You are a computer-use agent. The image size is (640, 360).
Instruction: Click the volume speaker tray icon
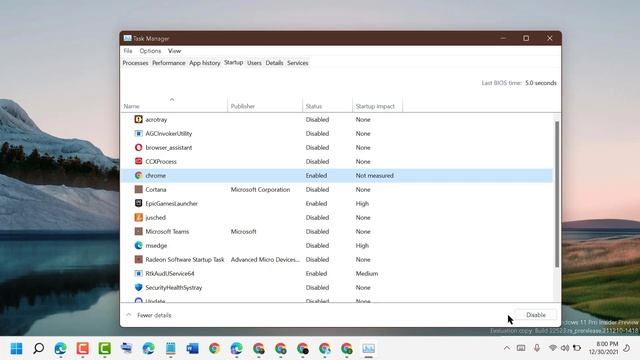click(x=565, y=348)
